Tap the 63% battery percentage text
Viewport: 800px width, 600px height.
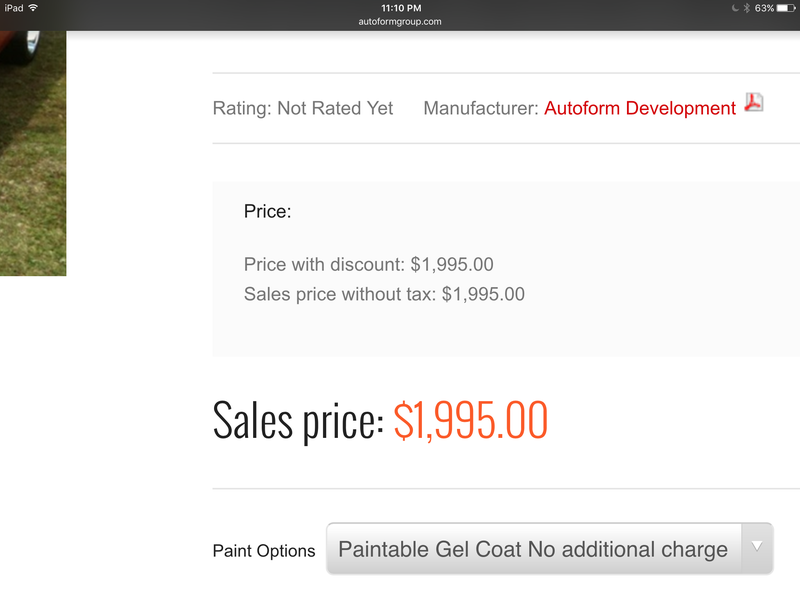click(764, 8)
